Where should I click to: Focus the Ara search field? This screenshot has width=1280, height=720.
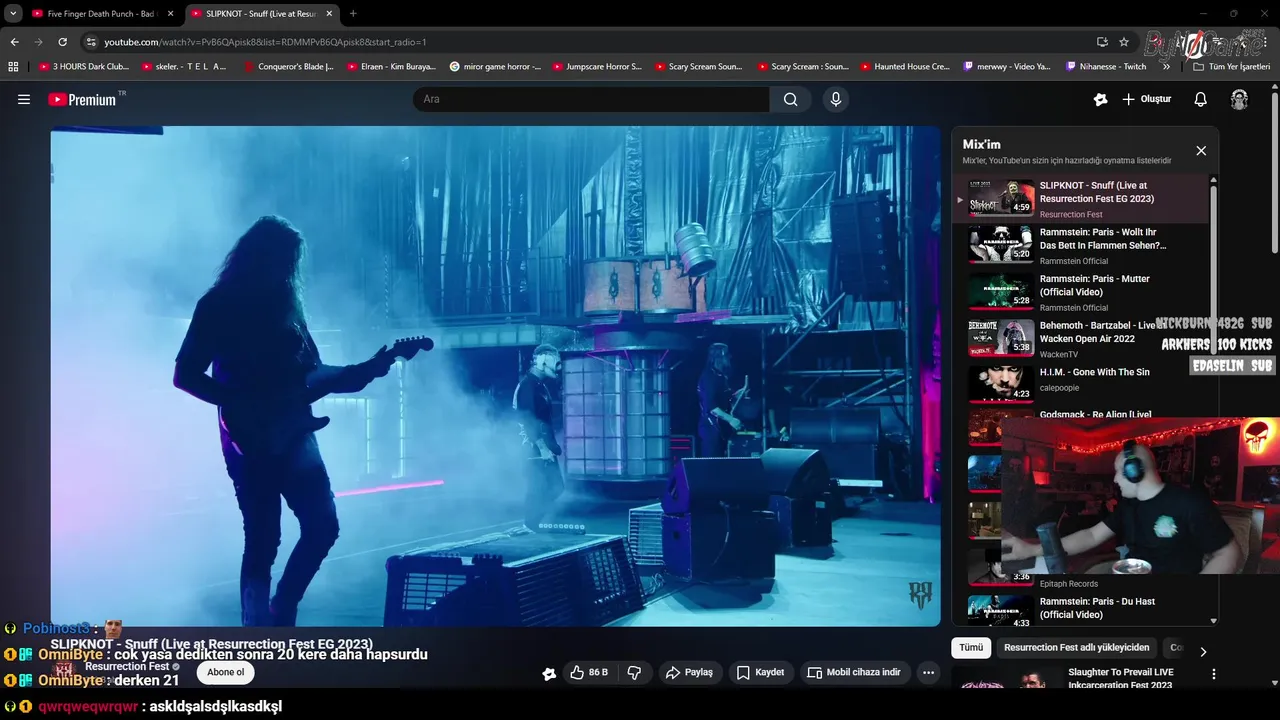tap(591, 99)
